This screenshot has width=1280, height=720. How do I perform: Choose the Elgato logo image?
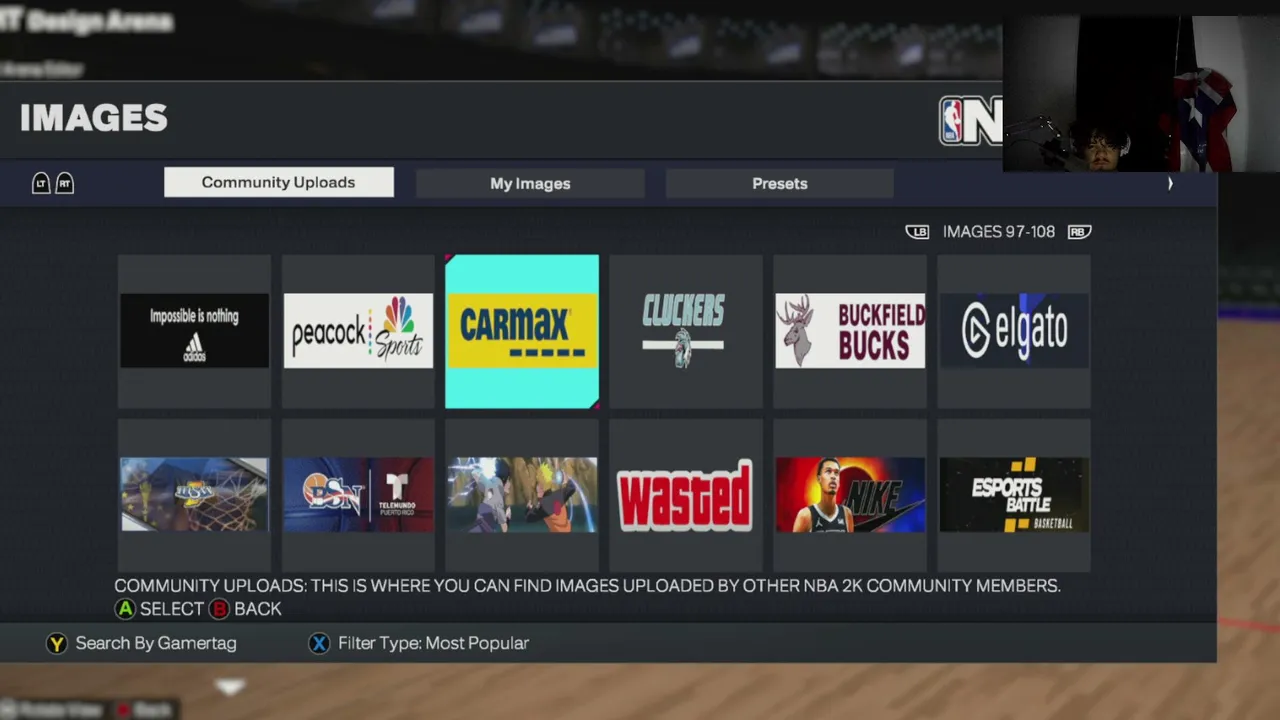[1014, 331]
